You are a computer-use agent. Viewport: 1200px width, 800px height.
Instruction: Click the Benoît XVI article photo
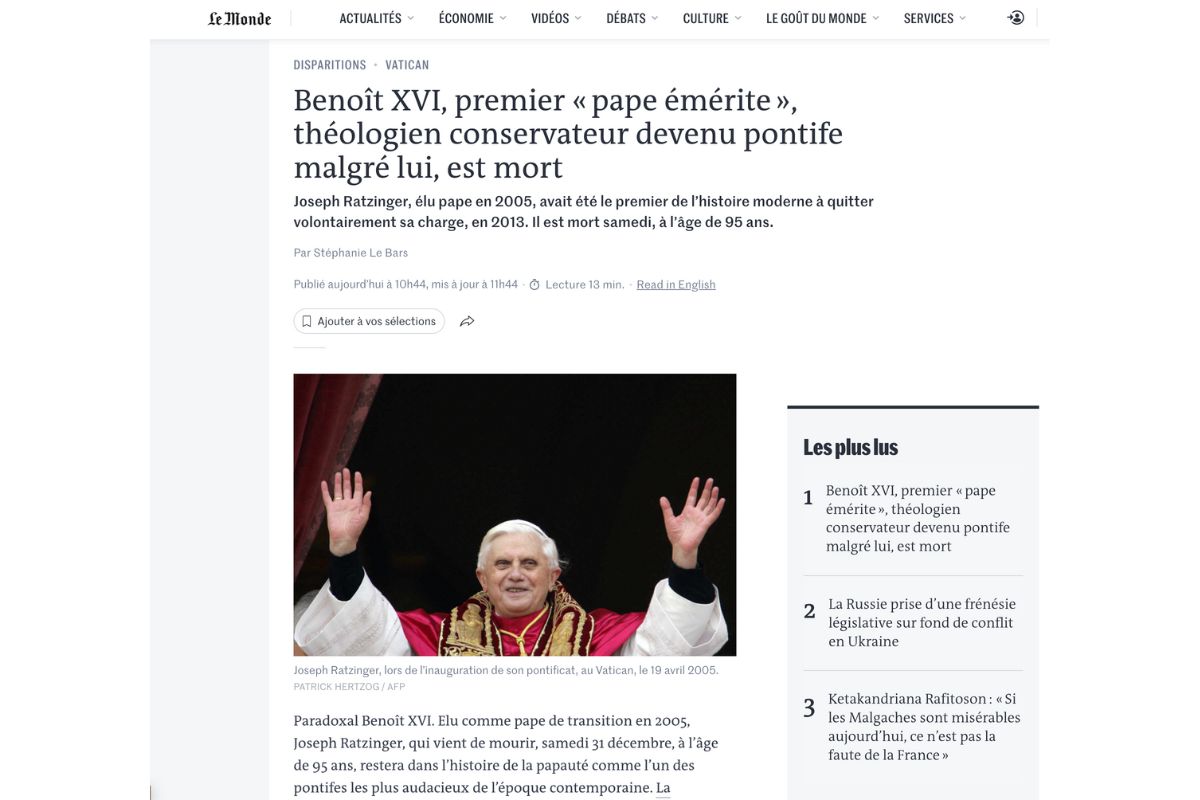click(x=515, y=515)
